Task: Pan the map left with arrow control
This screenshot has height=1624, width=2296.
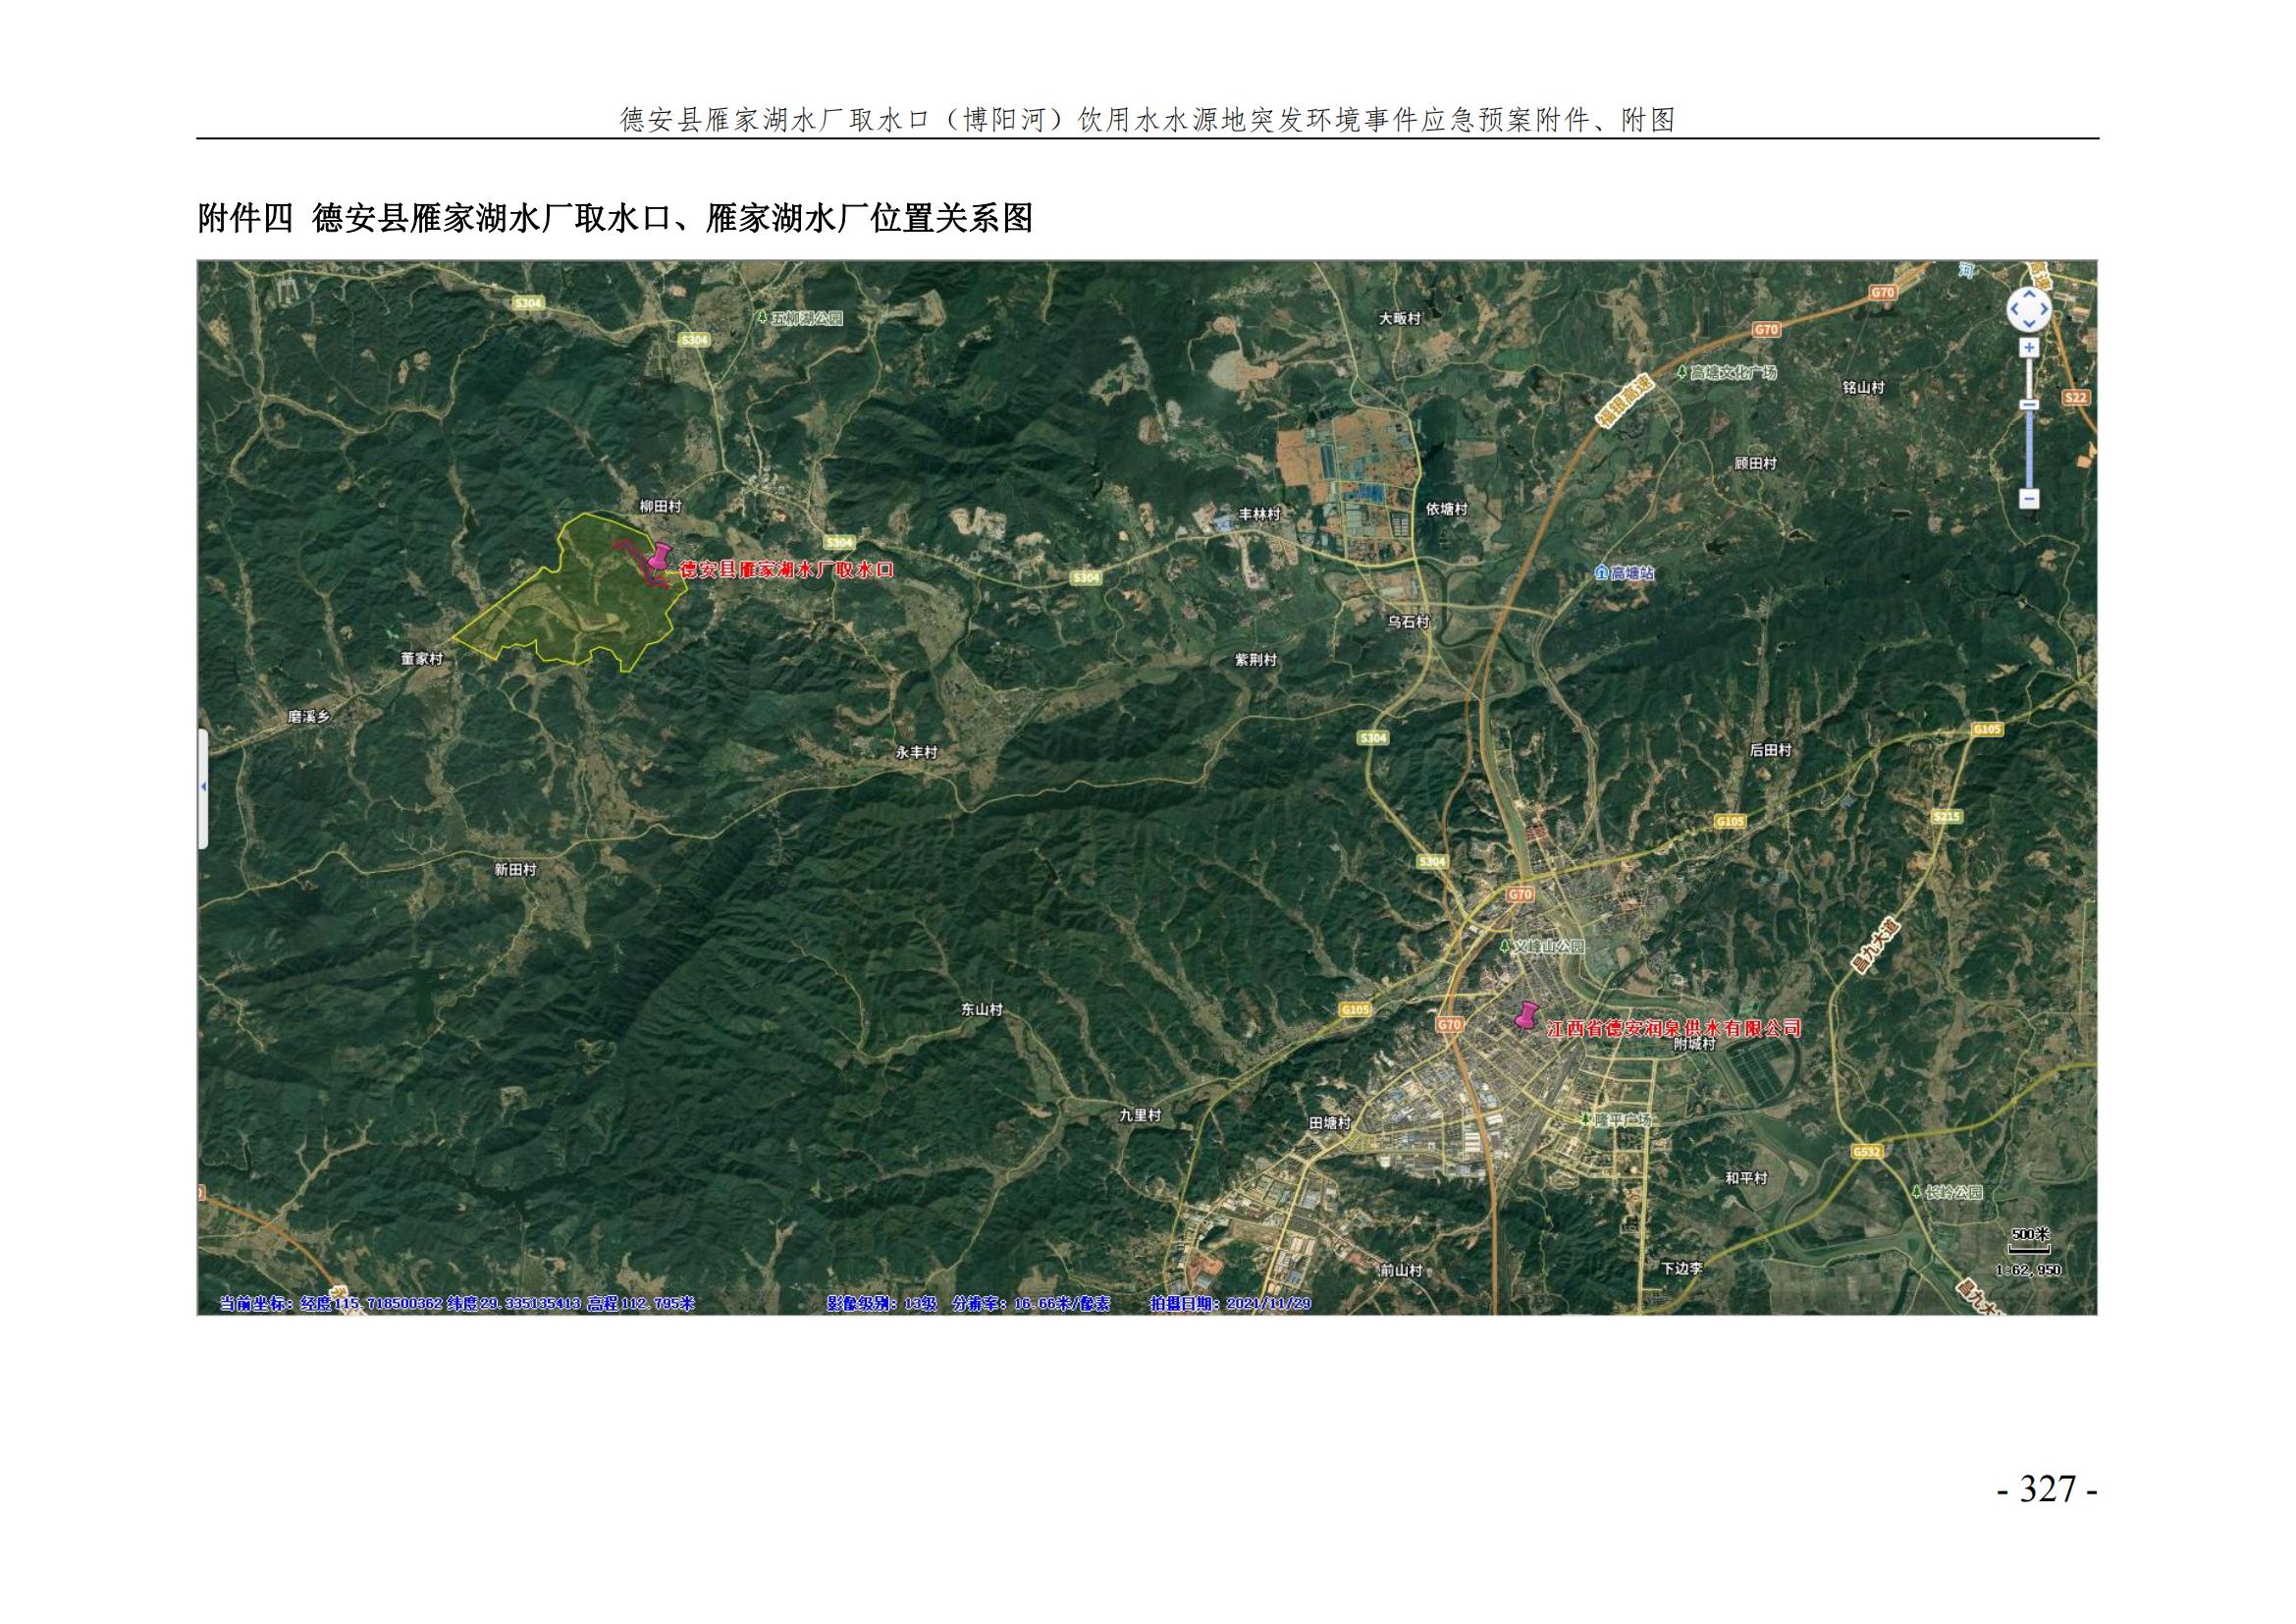Action: pyautogui.click(x=2014, y=310)
